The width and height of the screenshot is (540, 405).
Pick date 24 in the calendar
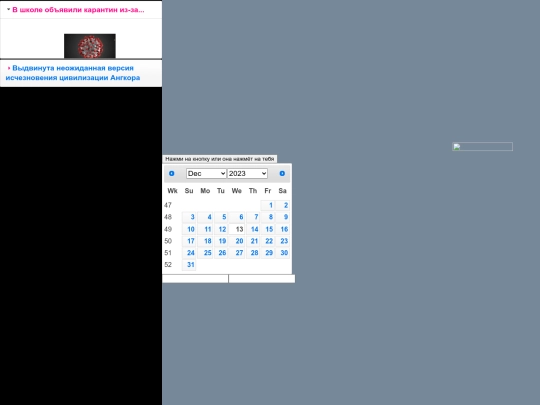pos(189,253)
